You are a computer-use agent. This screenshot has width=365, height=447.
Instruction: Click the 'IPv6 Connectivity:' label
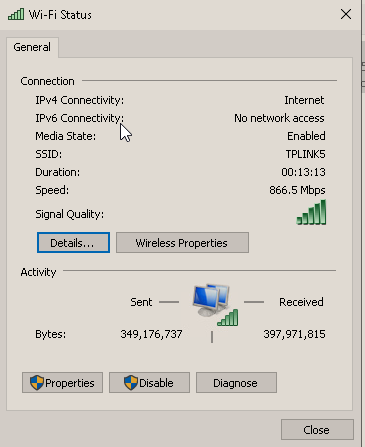click(79, 118)
